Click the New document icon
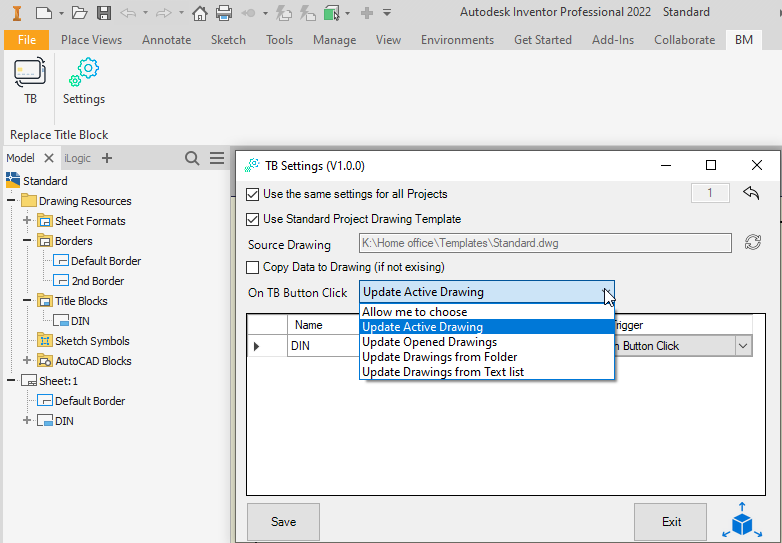The width and height of the screenshot is (782, 543). point(43,12)
